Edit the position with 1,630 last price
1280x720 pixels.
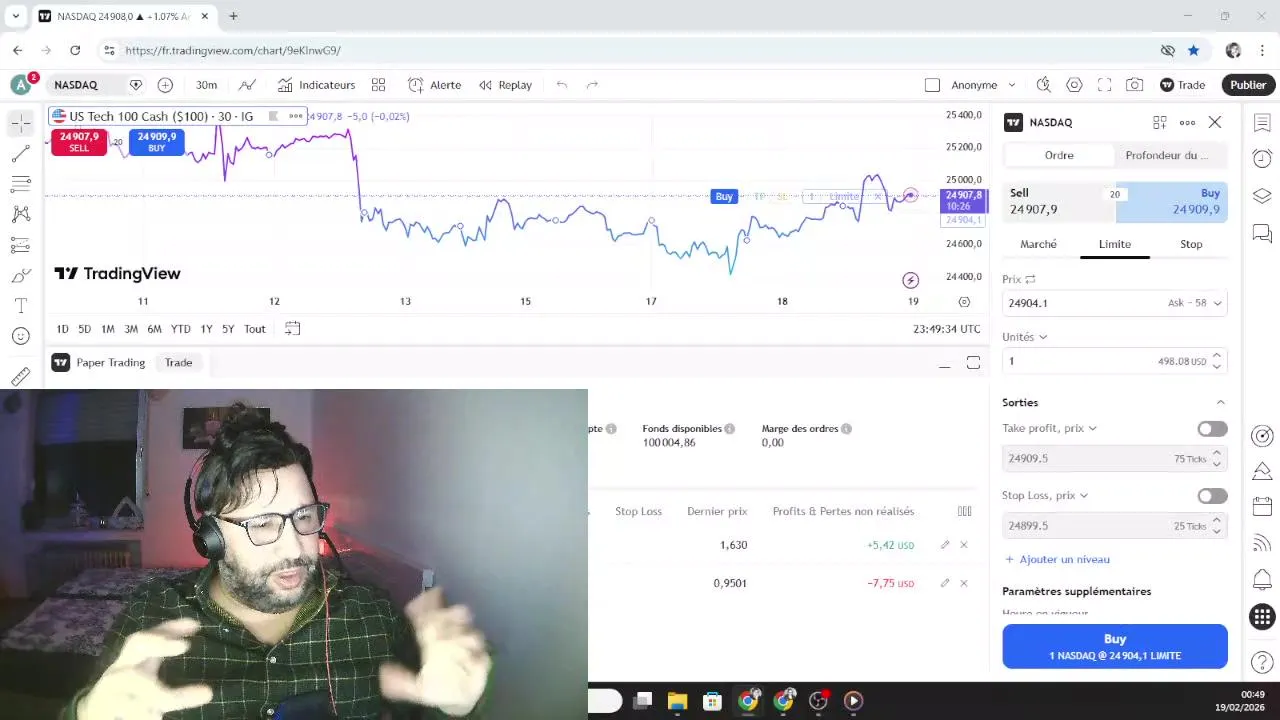click(x=945, y=545)
